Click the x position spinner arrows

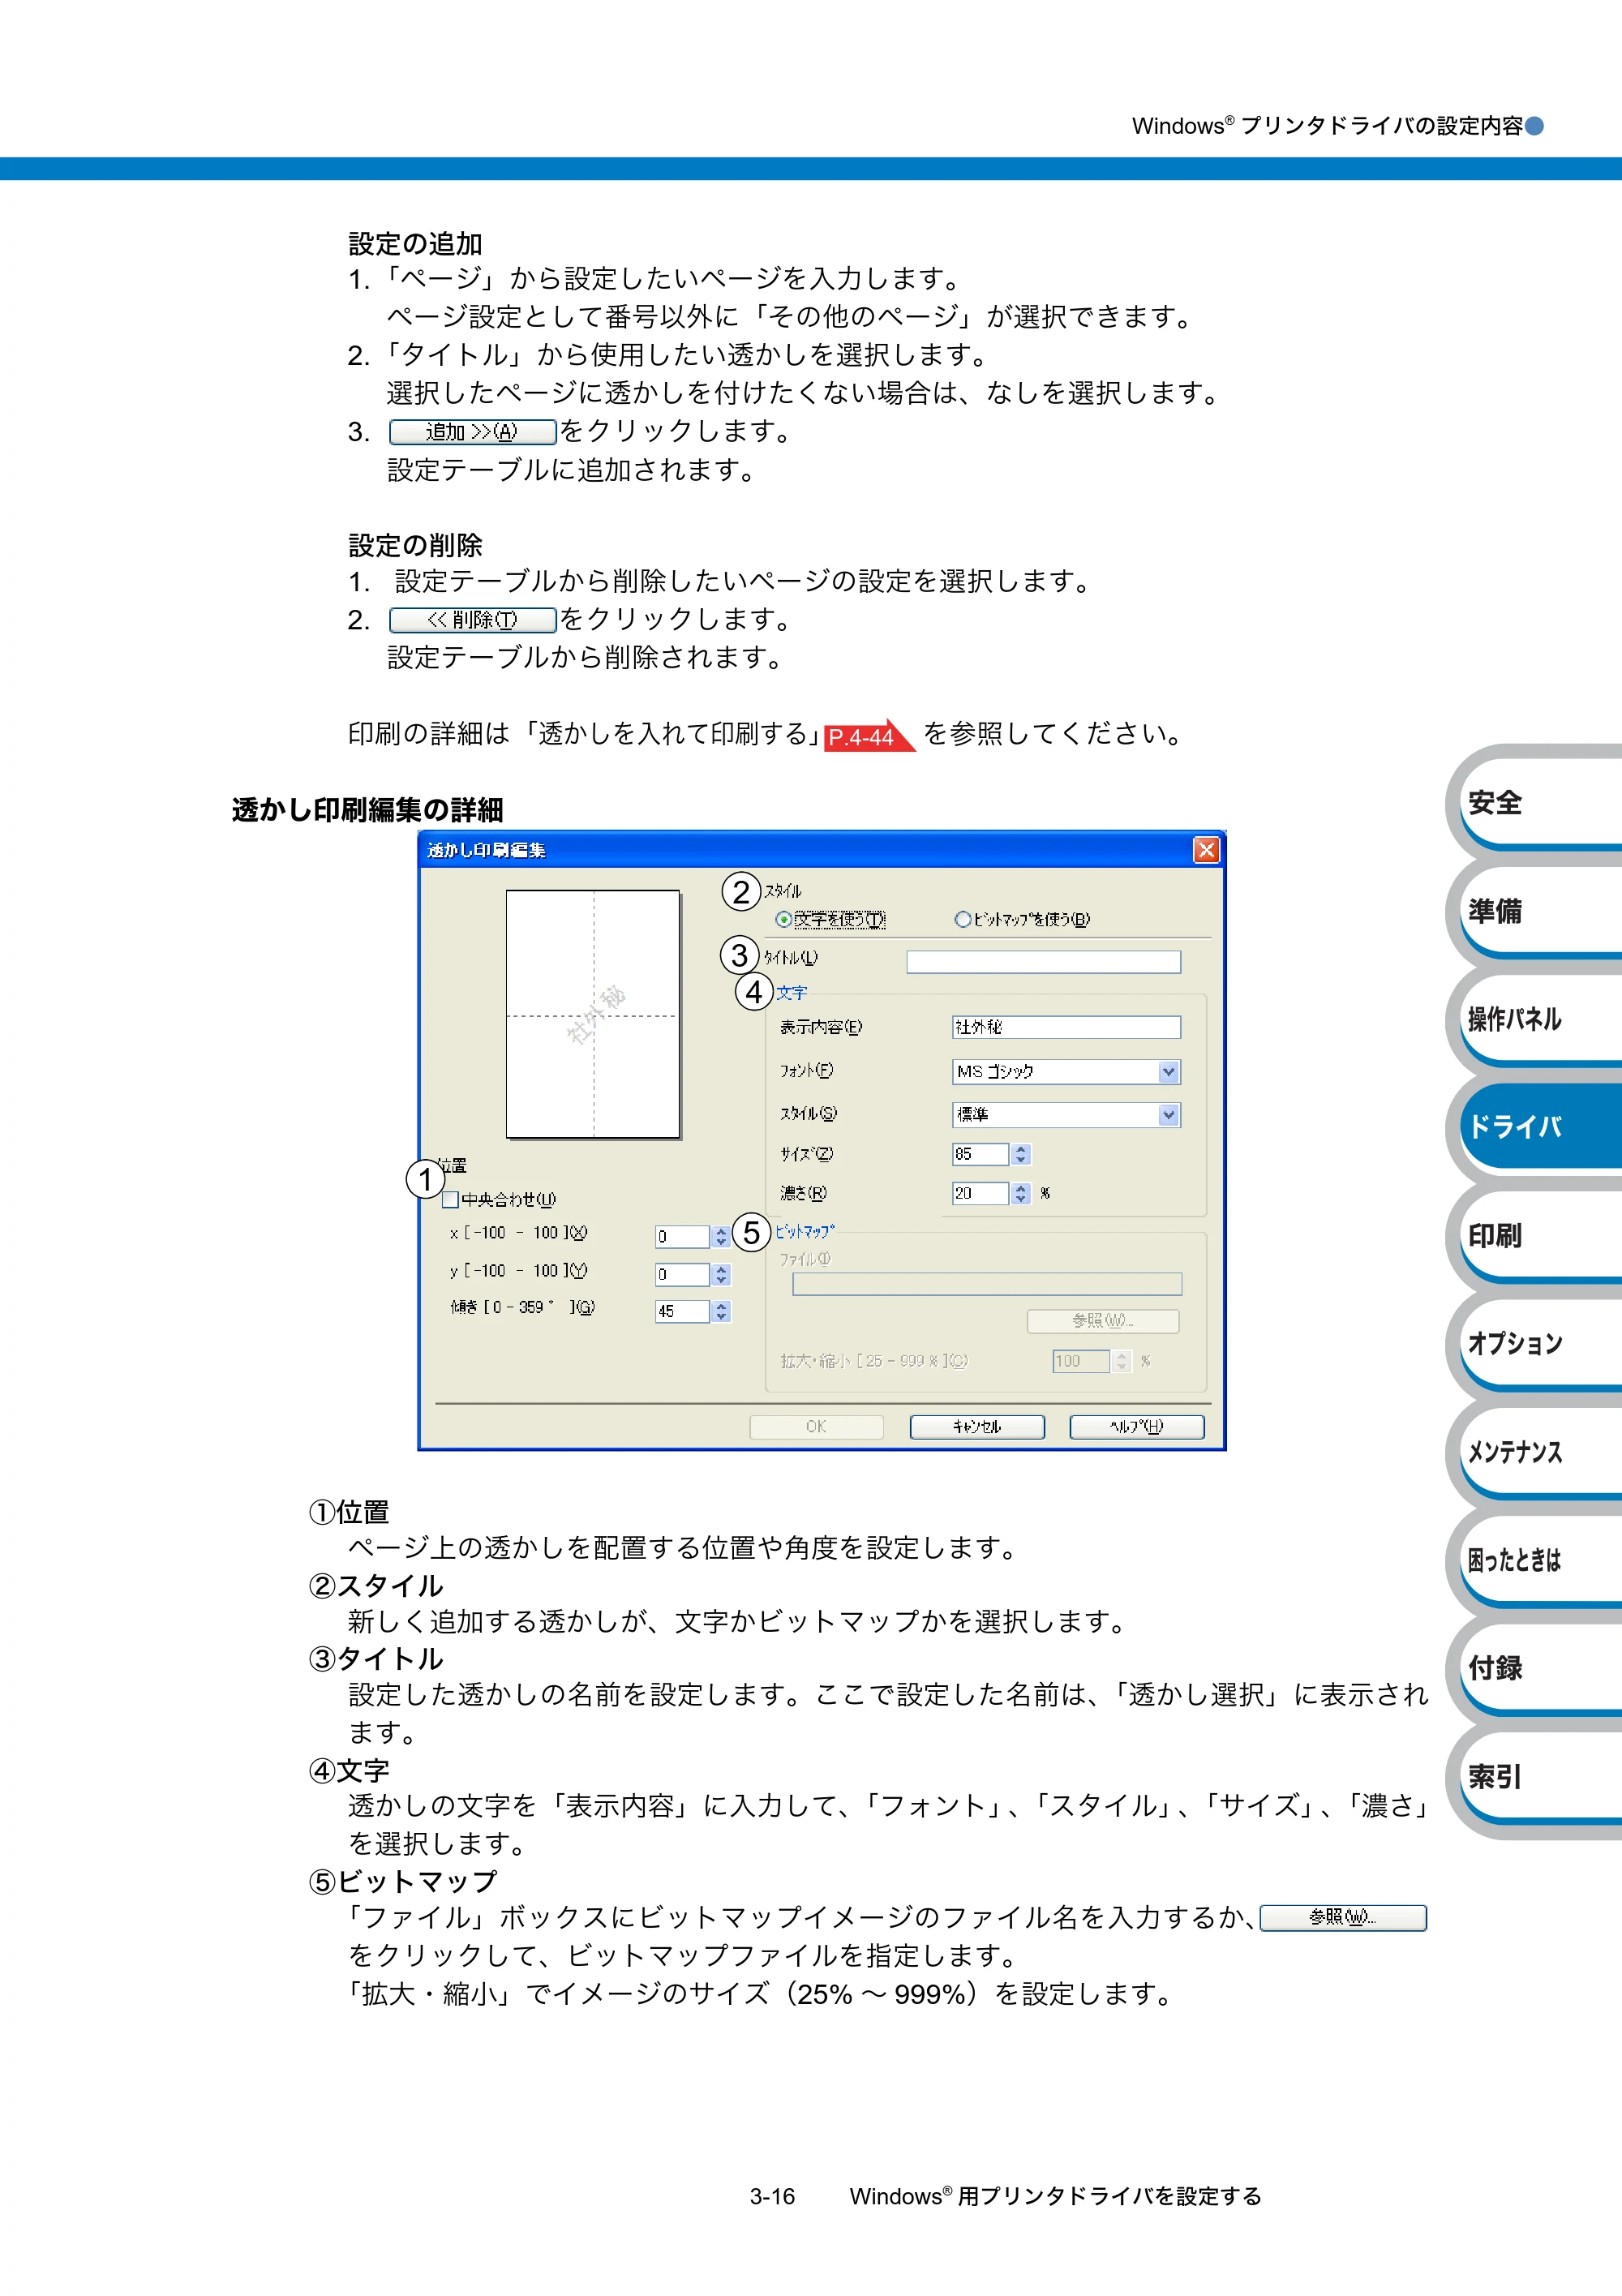[x=721, y=1237]
